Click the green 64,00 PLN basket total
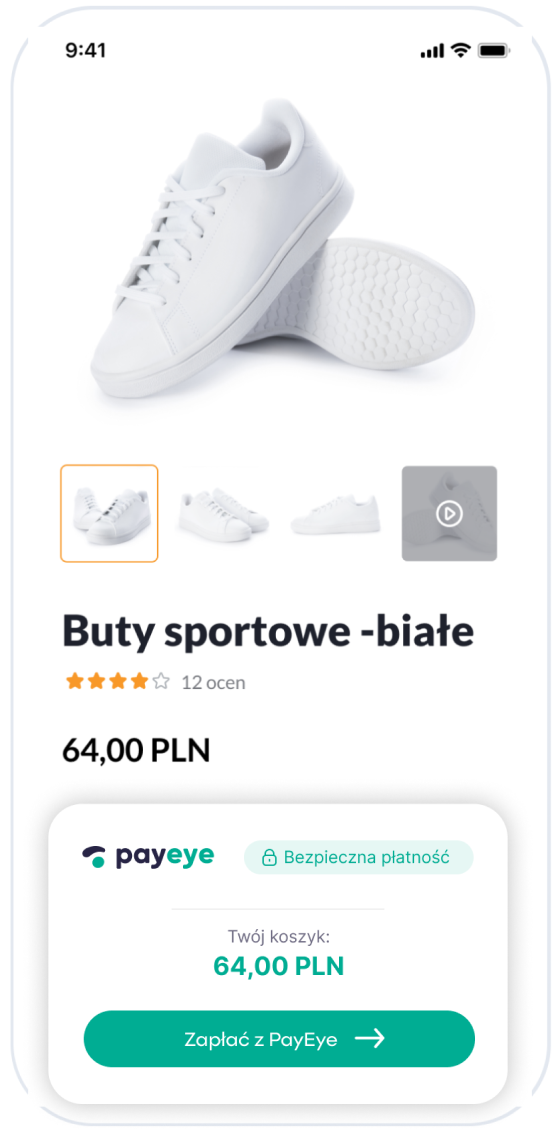The width and height of the screenshot is (560, 1133). [279, 966]
